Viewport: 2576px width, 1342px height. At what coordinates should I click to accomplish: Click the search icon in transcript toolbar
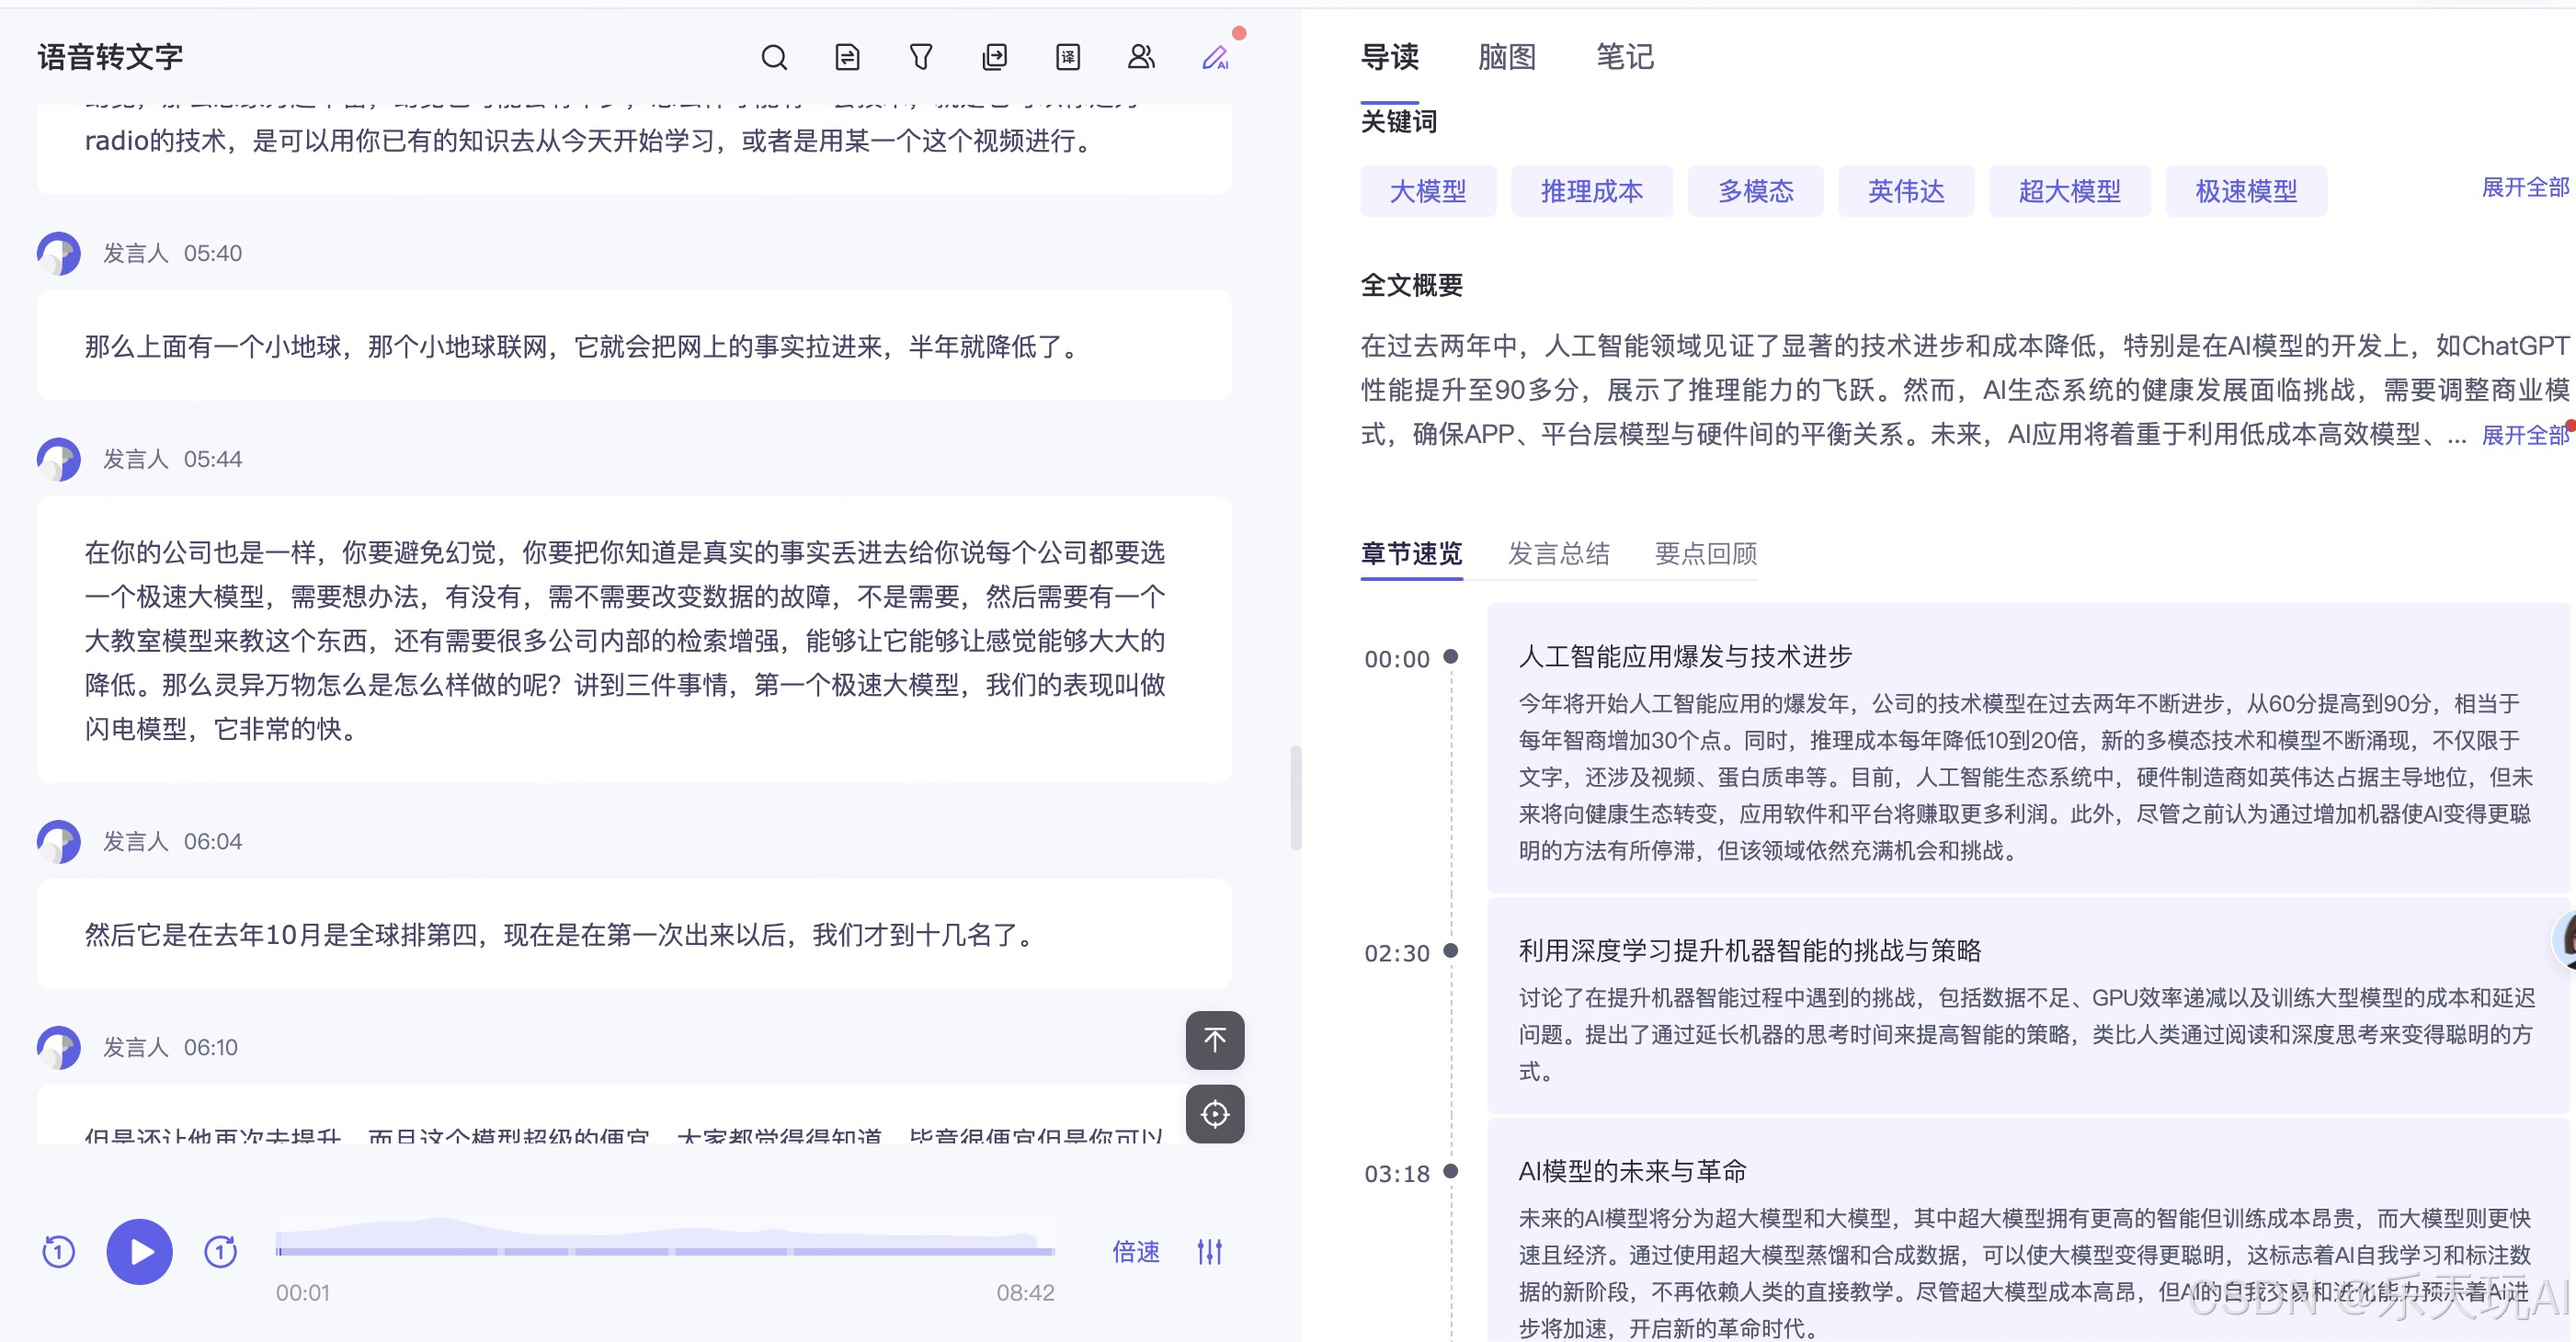773,58
